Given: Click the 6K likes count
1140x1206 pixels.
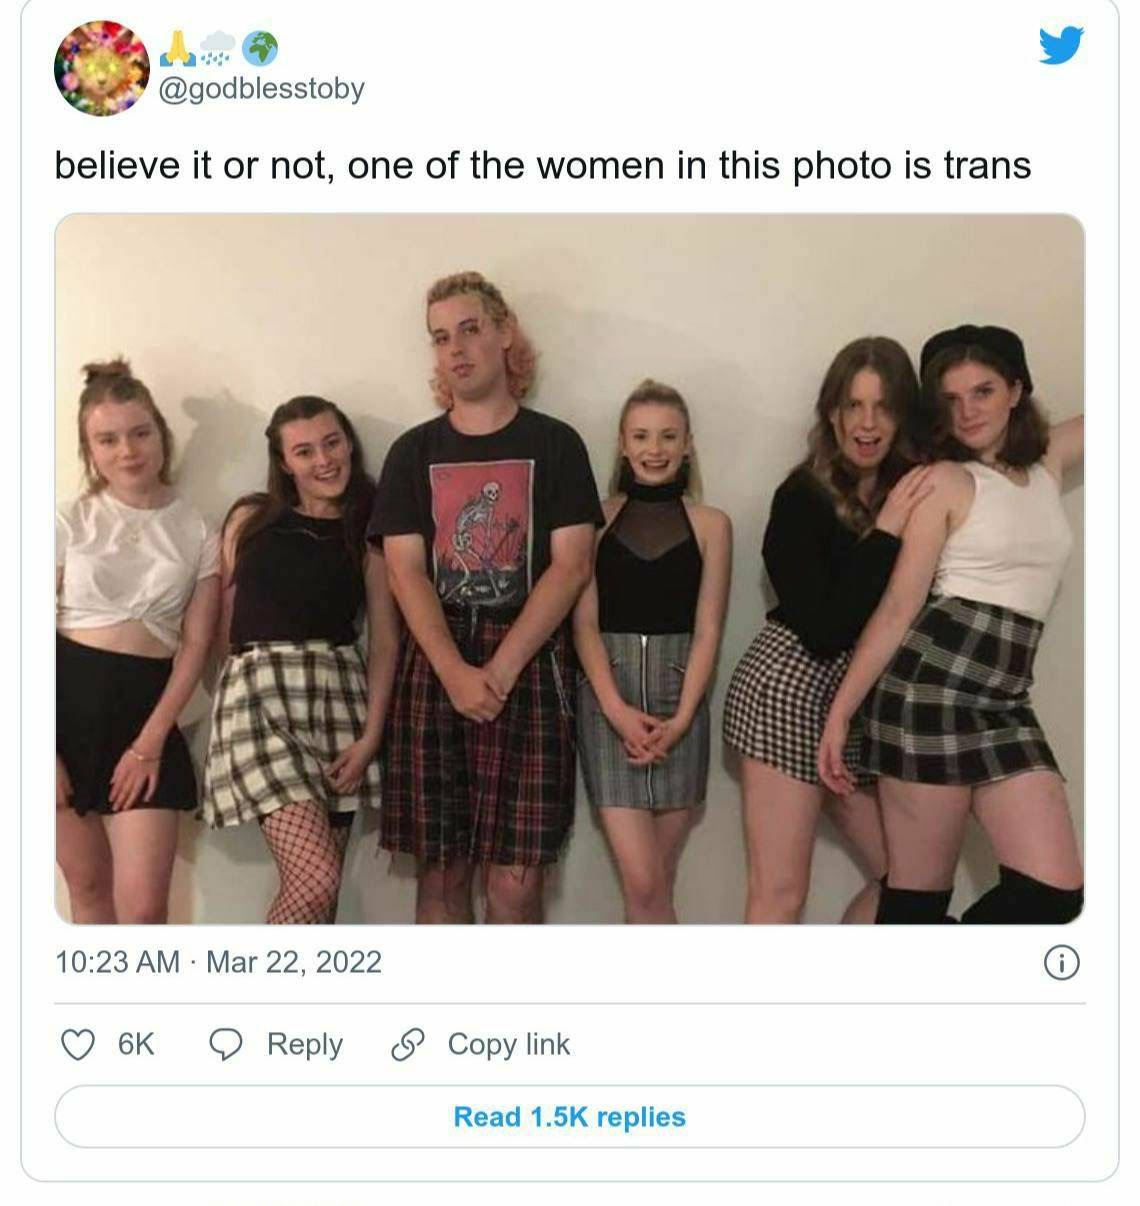Looking at the screenshot, I should click(136, 1045).
